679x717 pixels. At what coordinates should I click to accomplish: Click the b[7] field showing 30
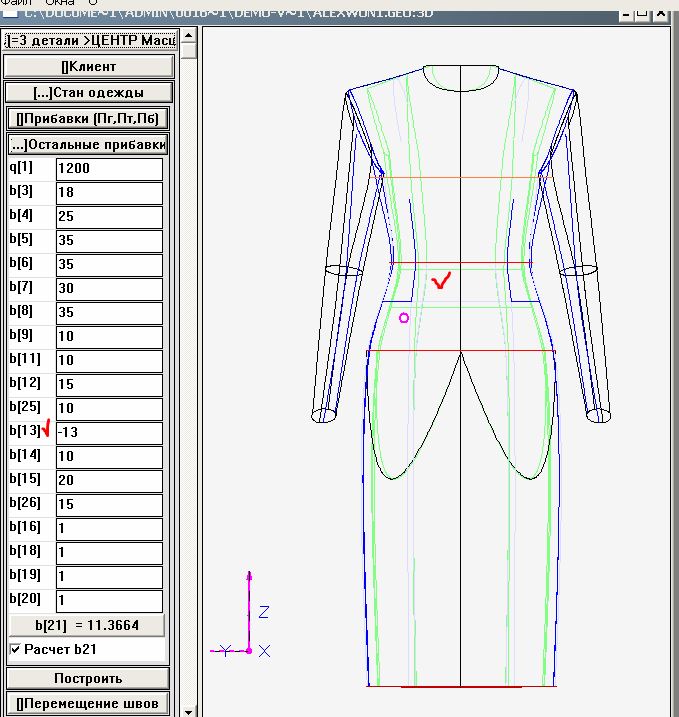109,289
